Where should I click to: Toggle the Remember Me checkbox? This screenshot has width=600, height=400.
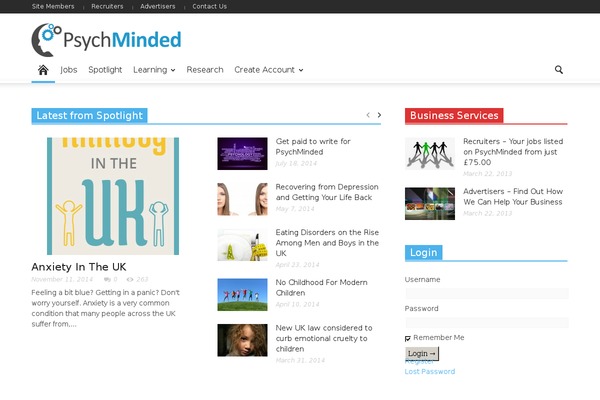pyautogui.click(x=408, y=339)
